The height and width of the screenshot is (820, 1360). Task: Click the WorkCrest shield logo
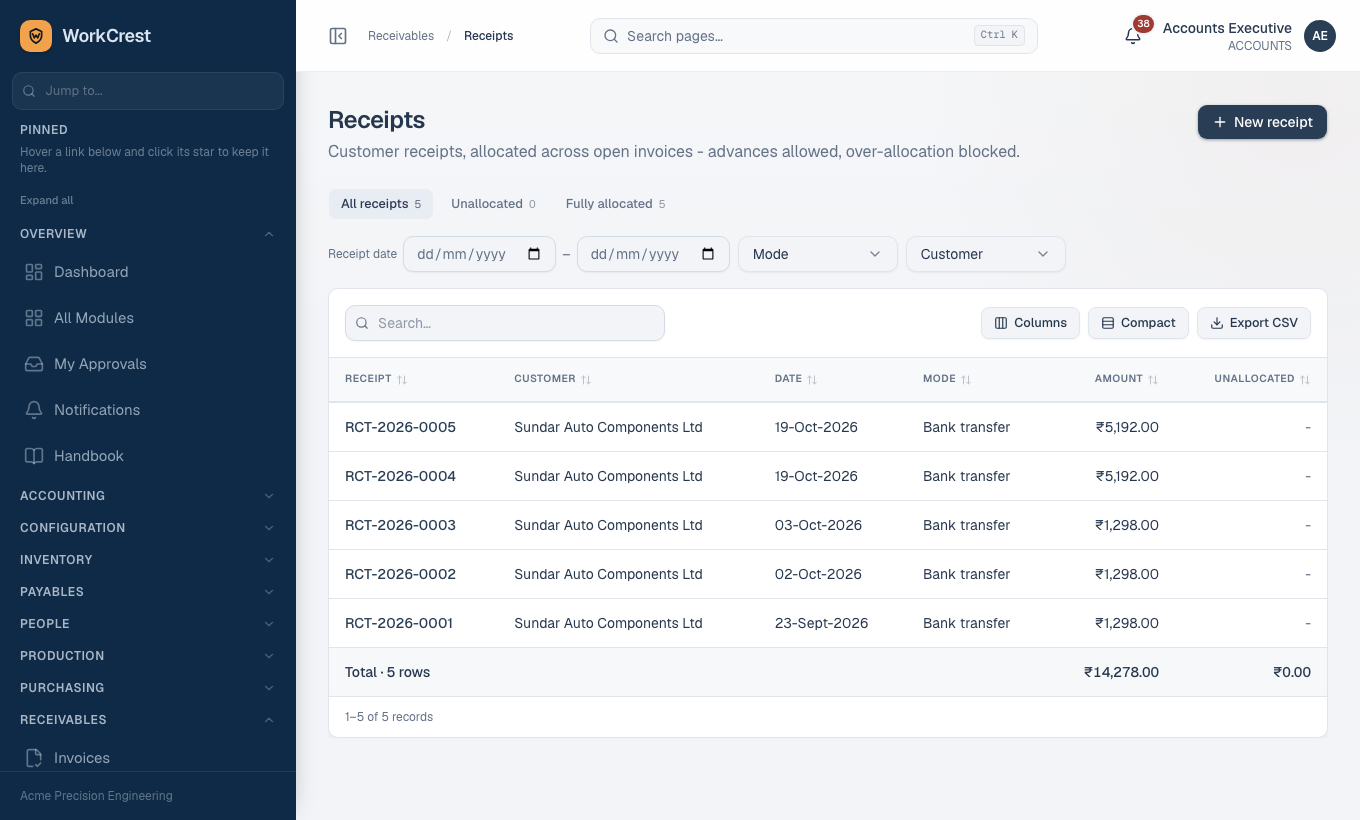tap(36, 36)
